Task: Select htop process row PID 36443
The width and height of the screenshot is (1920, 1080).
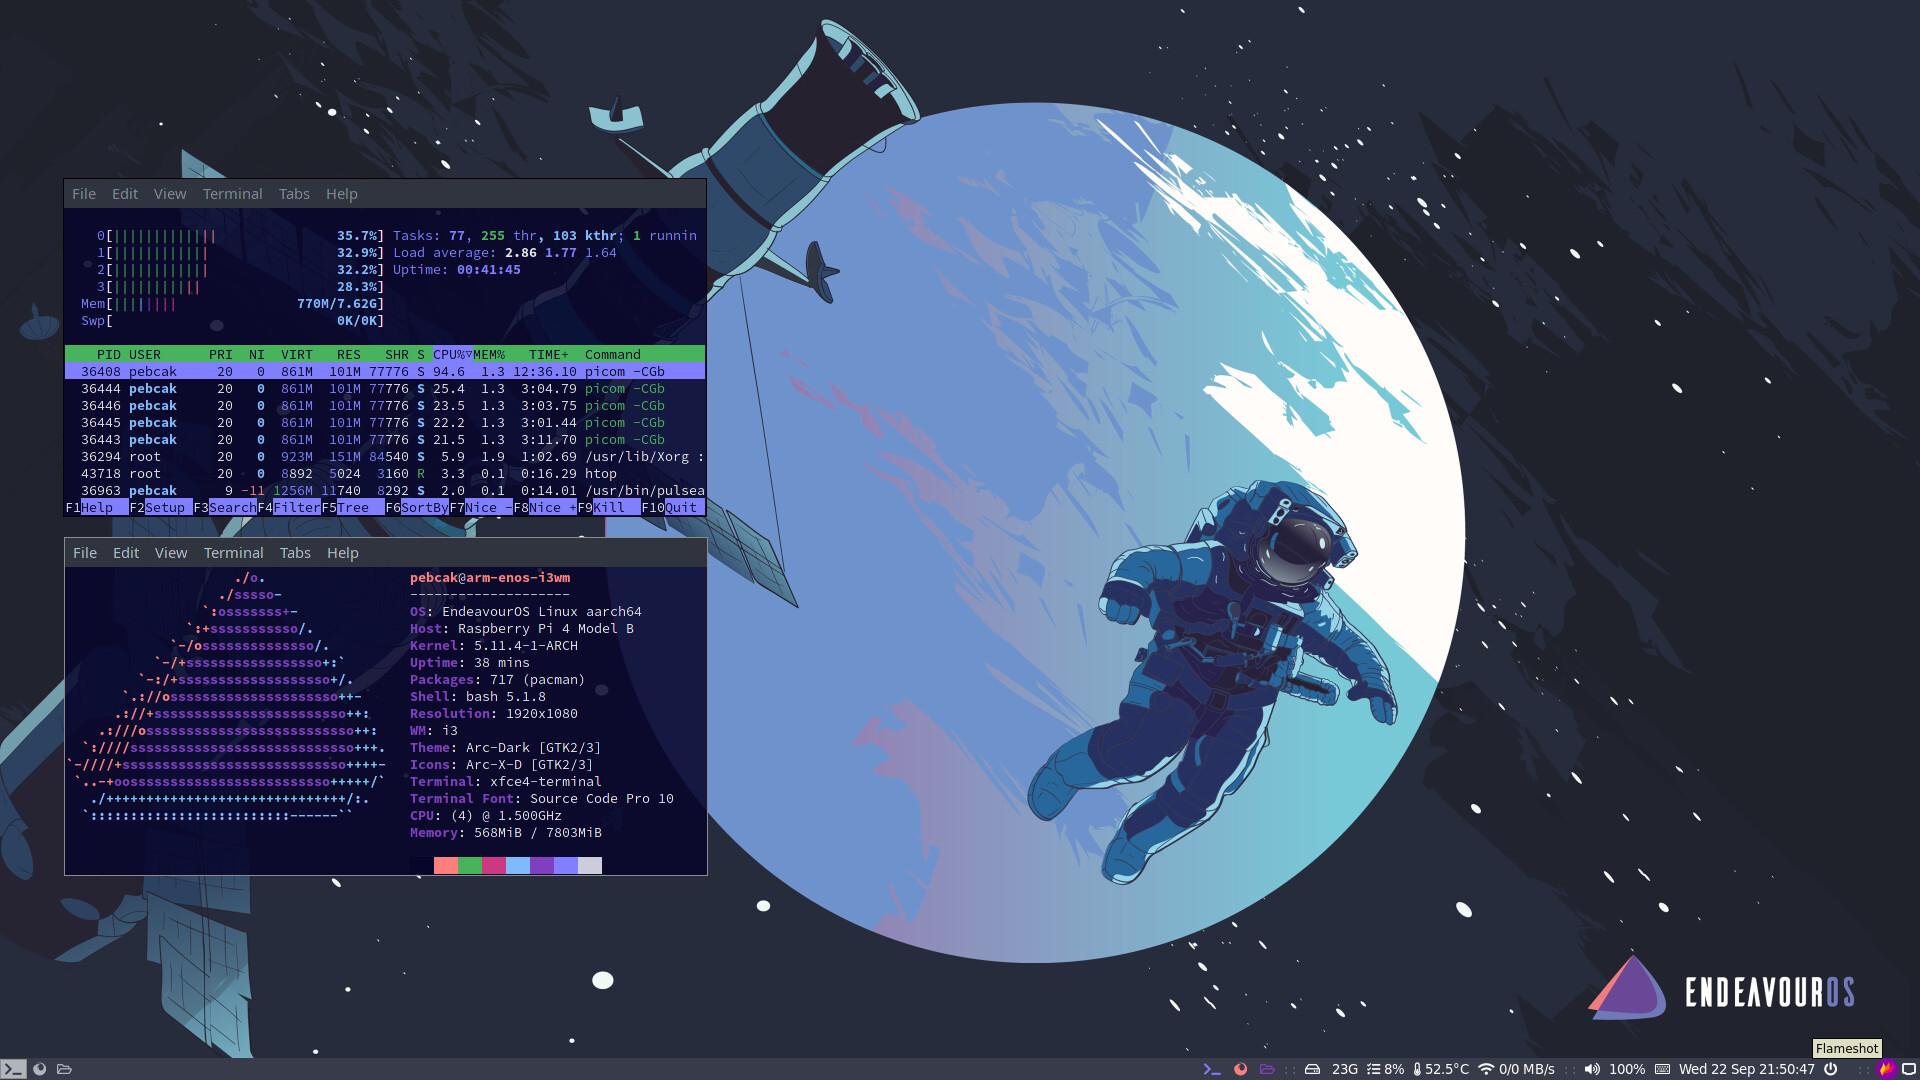Action: tap(385, 440)
